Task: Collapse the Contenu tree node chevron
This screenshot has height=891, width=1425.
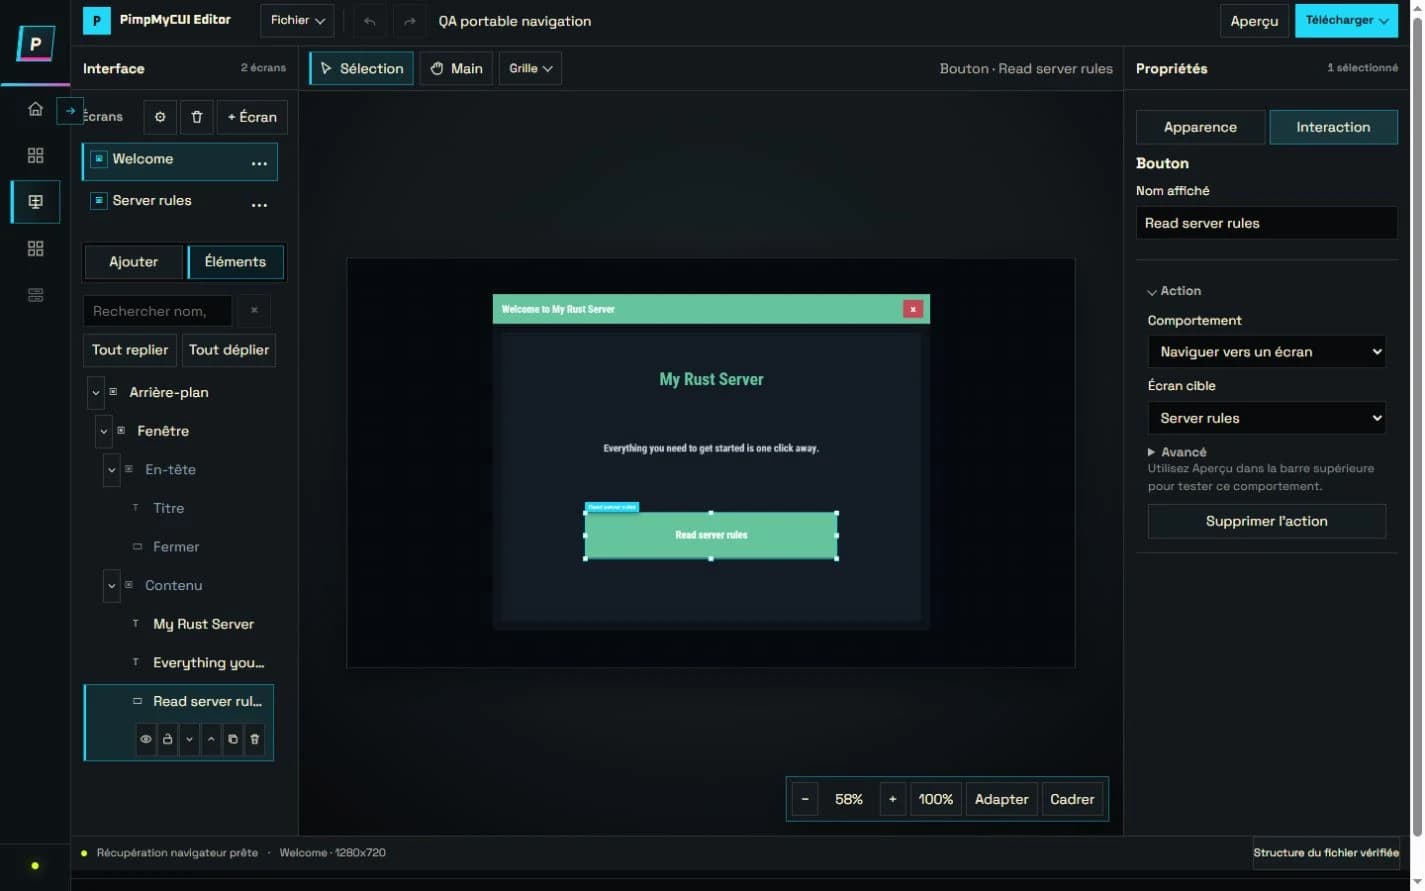Action: (112, 586)
